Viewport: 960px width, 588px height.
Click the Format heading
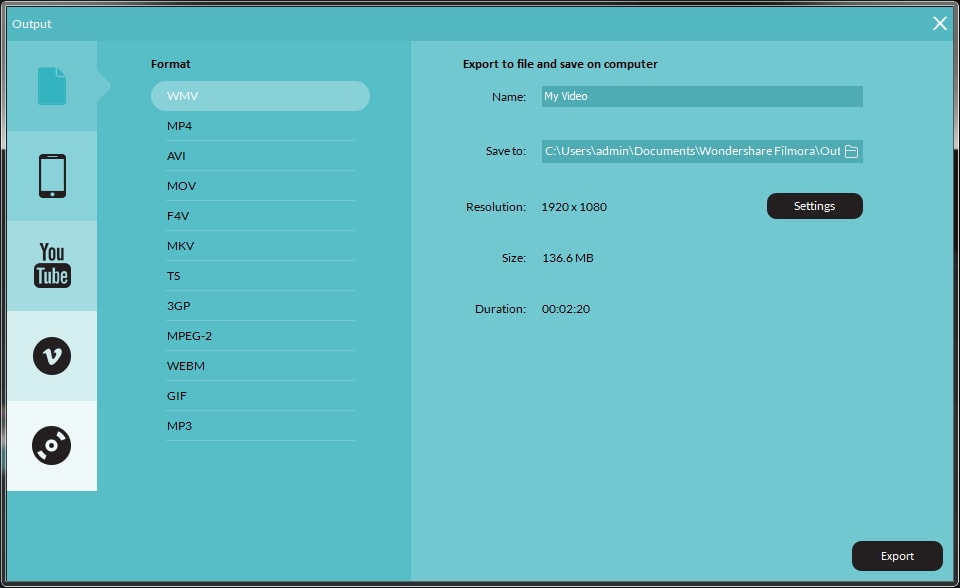171,64
